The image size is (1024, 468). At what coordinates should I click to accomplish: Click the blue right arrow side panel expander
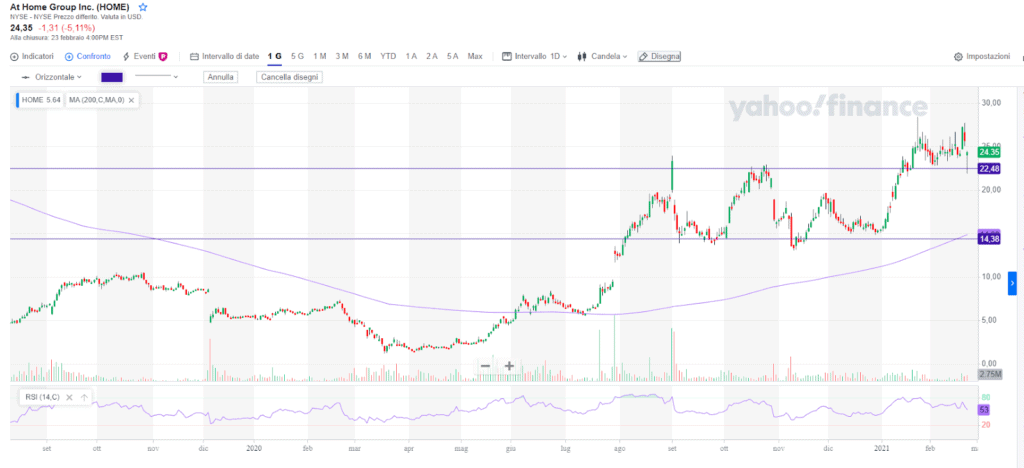coord(1012,283)
